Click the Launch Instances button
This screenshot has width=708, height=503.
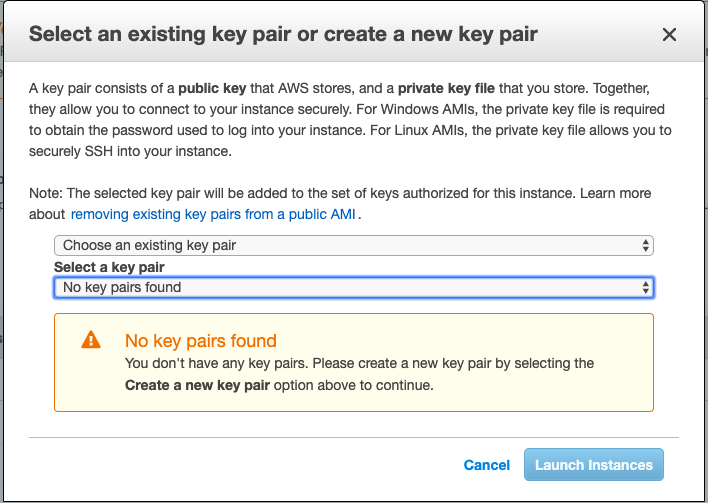pyautogui.click(x=594, y=465)
